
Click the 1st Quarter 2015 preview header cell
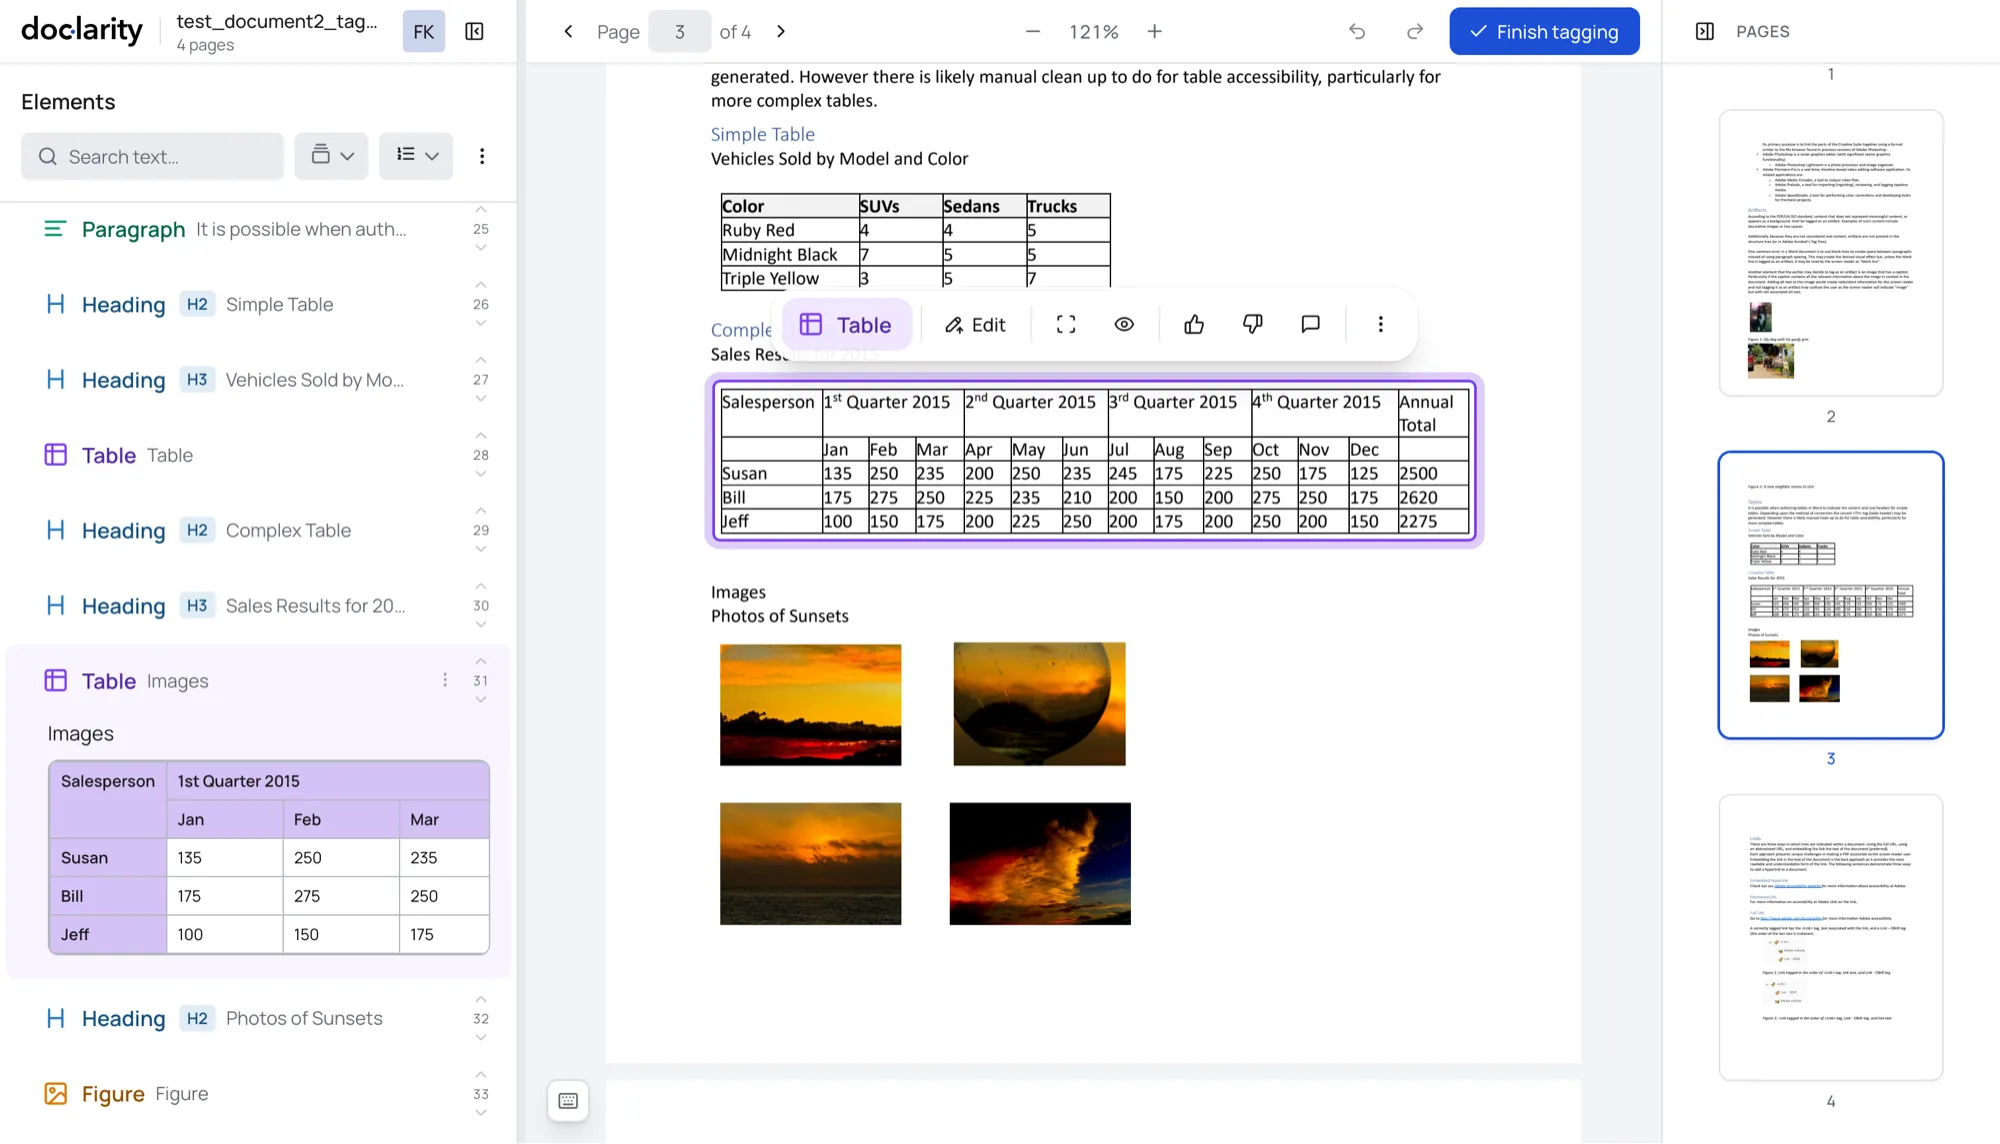point(328,781)
